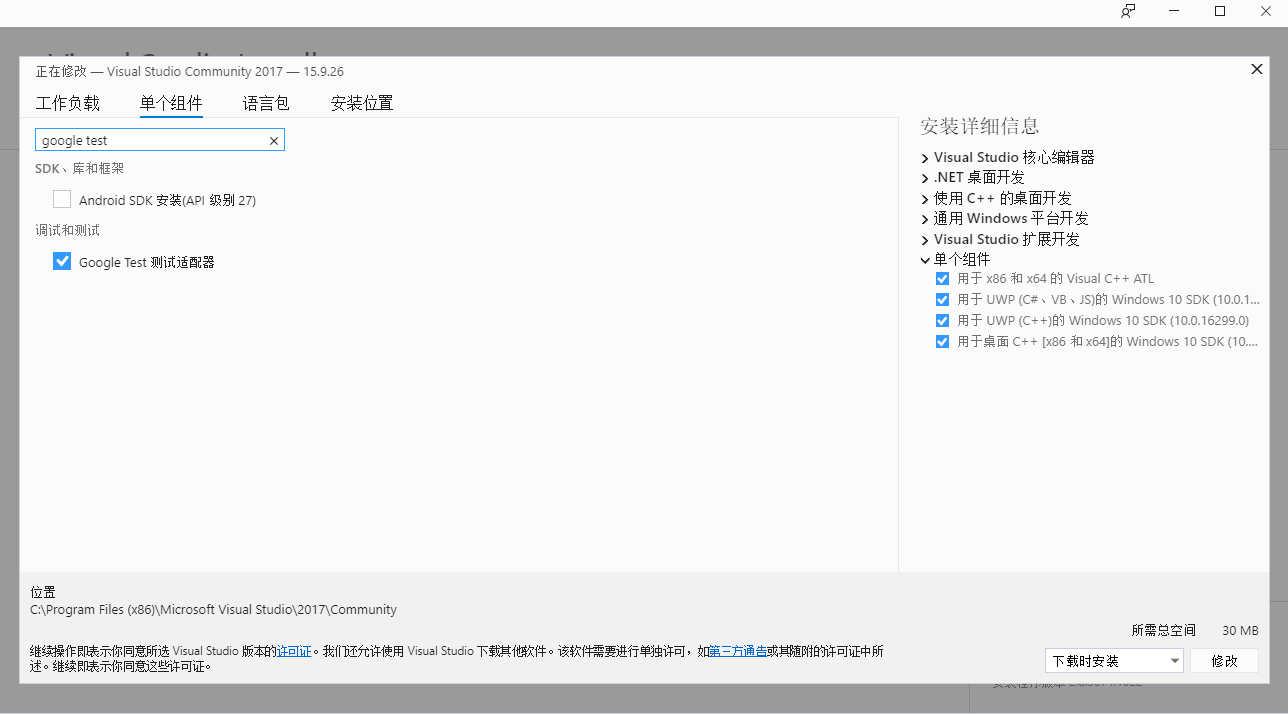Check Android SDK 安装(API 级别 27) checkbox
Screen dimensions: 1288x714
[62, 199]
